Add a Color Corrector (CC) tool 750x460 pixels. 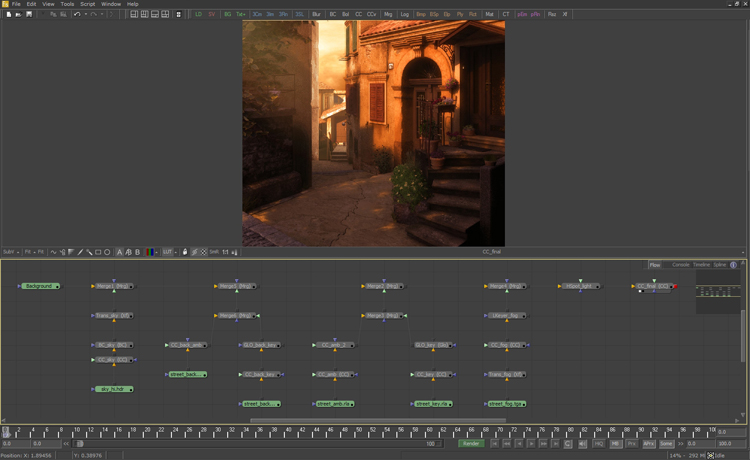tap(359, 15)
